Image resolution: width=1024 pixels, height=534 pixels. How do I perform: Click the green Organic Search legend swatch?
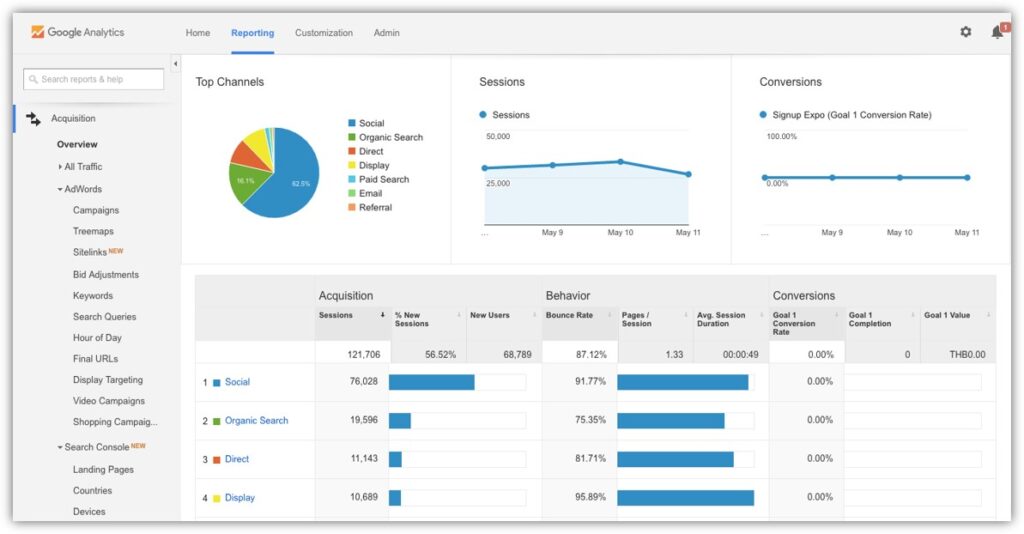tap(352, 137)
